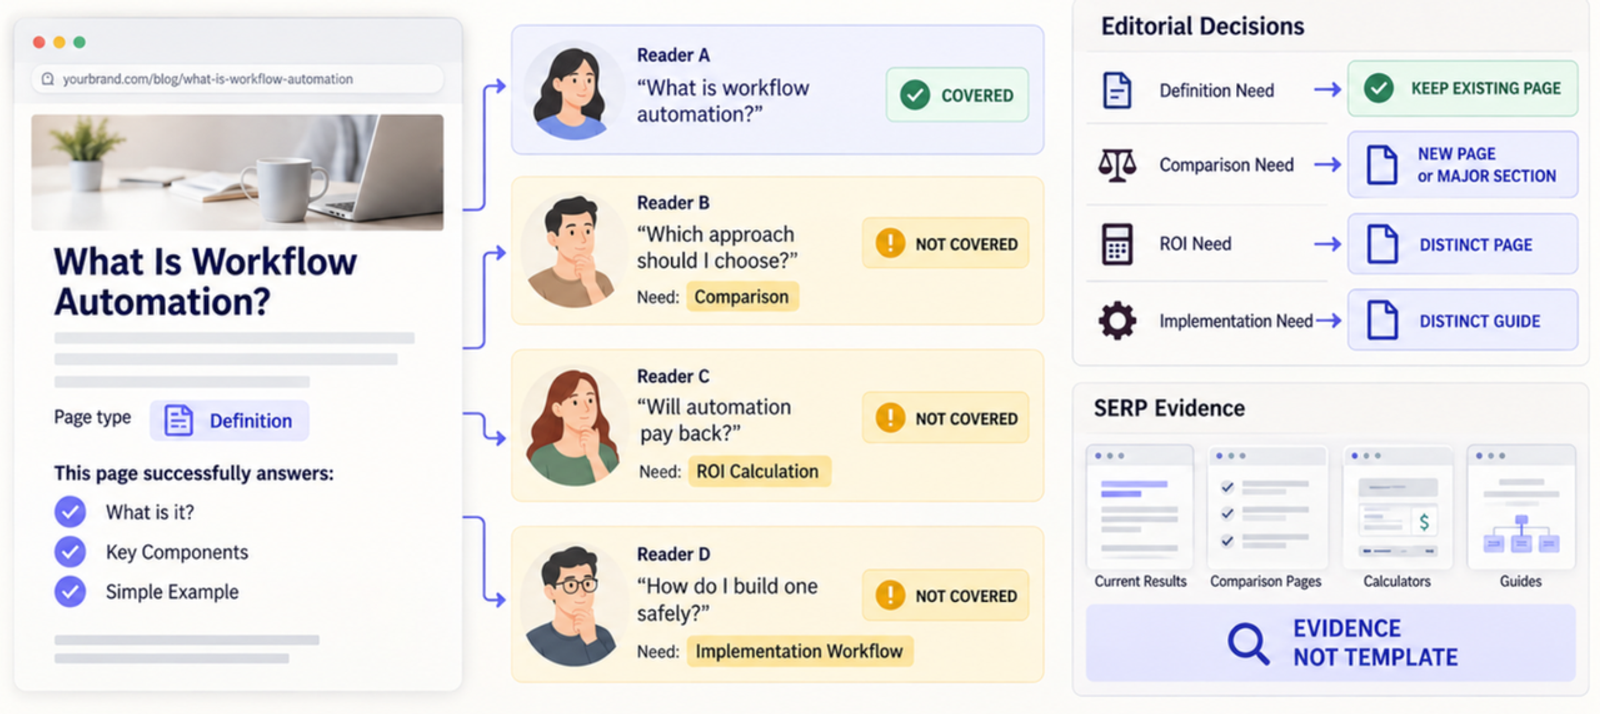Toggle the 'Simple Example' checkmark
This screenshot has width=1600, height=714.
[70, 592]
